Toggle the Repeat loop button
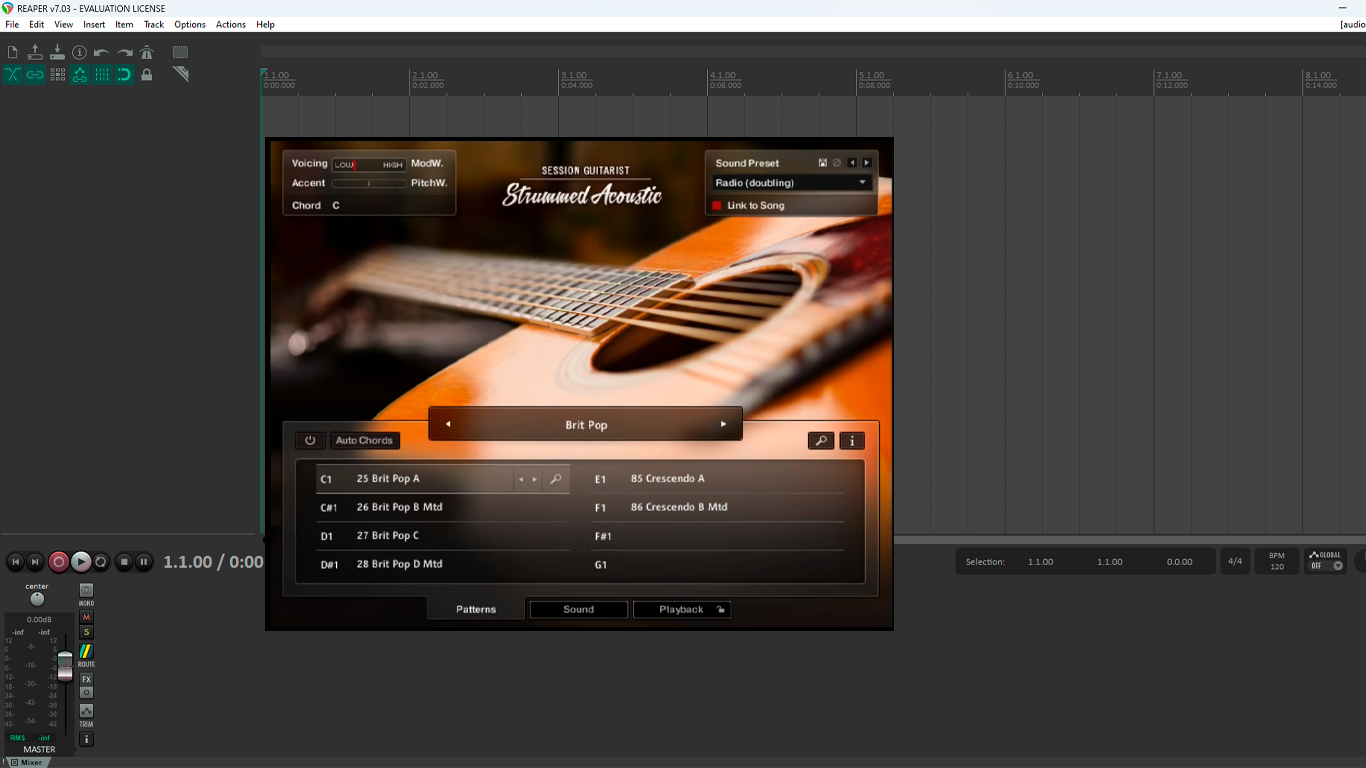1366x768 pixels. (101, 562)
